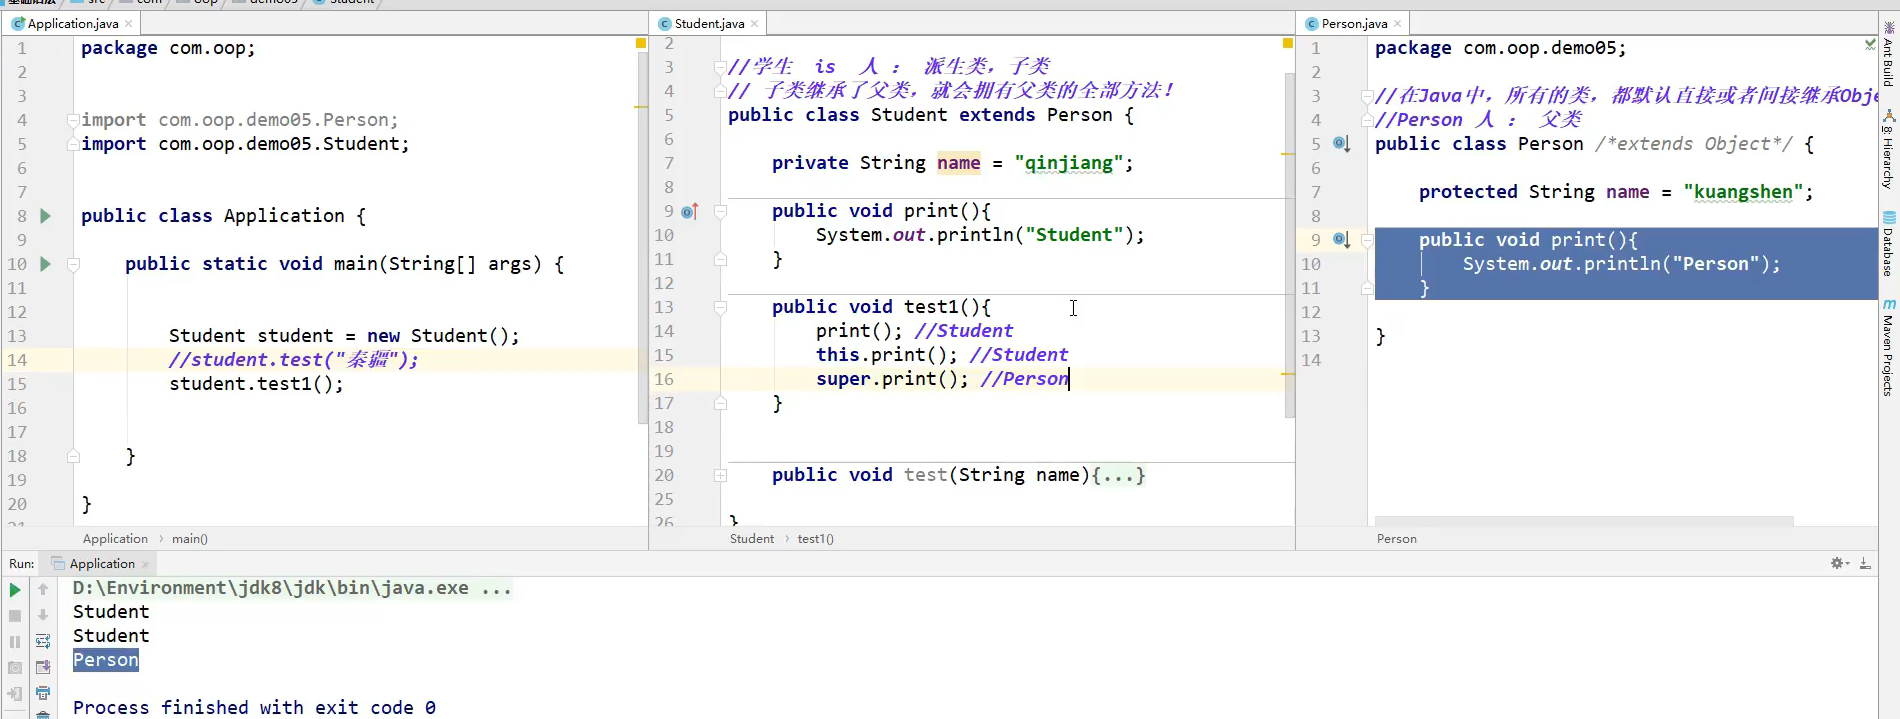Click the java.exe command line in console
The image size is (1900, 719).
coord(292,588)
